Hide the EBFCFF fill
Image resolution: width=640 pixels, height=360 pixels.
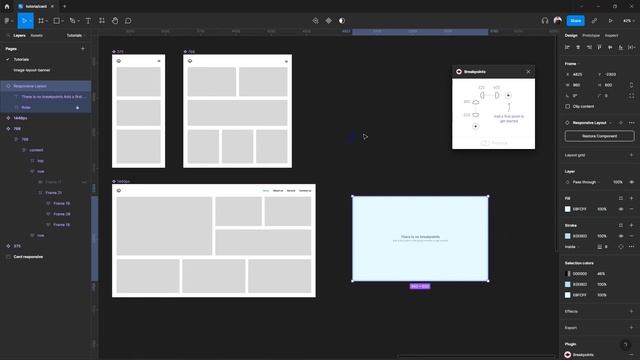(x=621, y=209)
